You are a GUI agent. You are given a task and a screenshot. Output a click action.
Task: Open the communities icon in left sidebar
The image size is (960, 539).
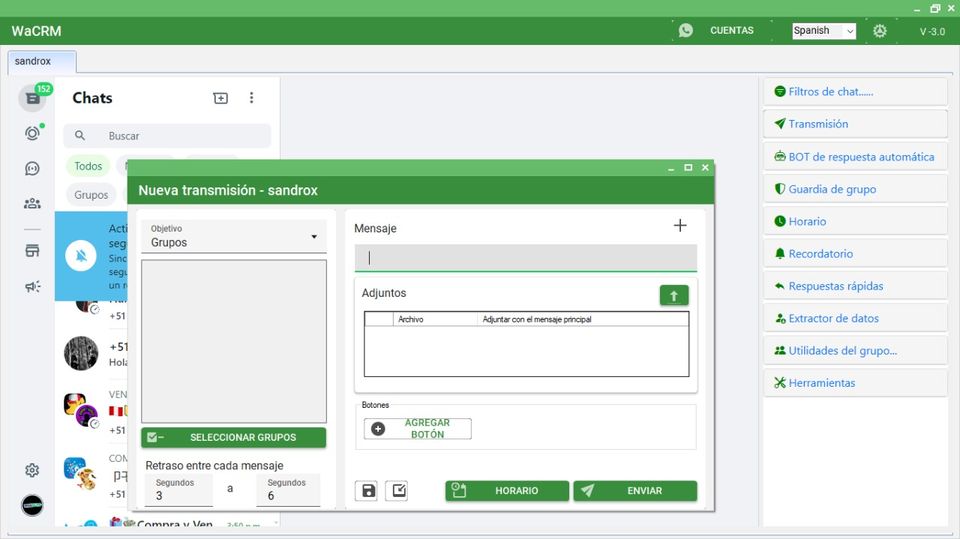tap(32, 203)
